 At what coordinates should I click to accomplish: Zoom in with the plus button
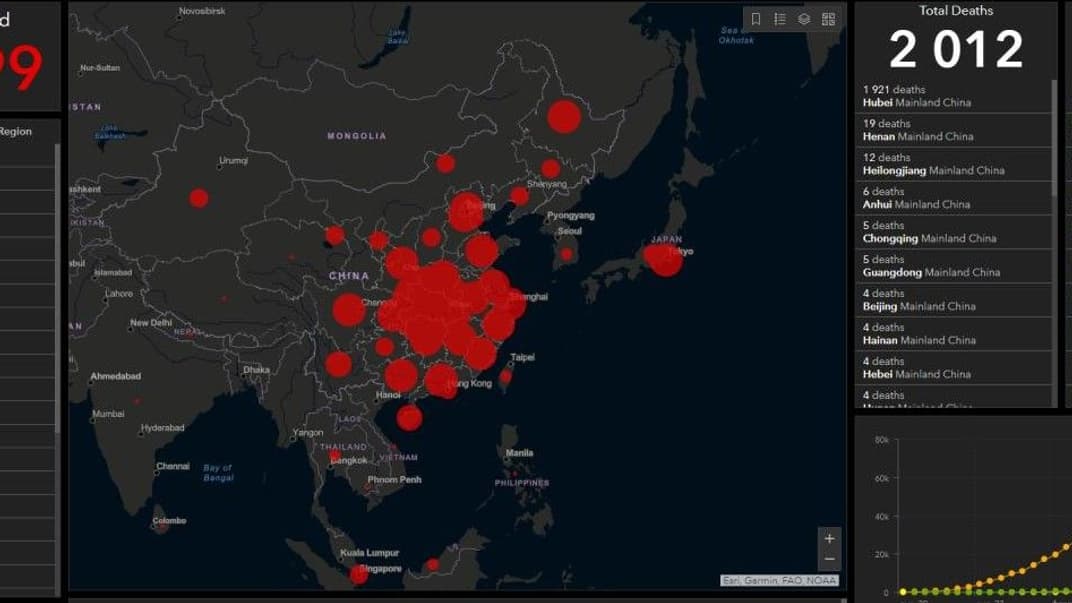(x=829, y=538)
